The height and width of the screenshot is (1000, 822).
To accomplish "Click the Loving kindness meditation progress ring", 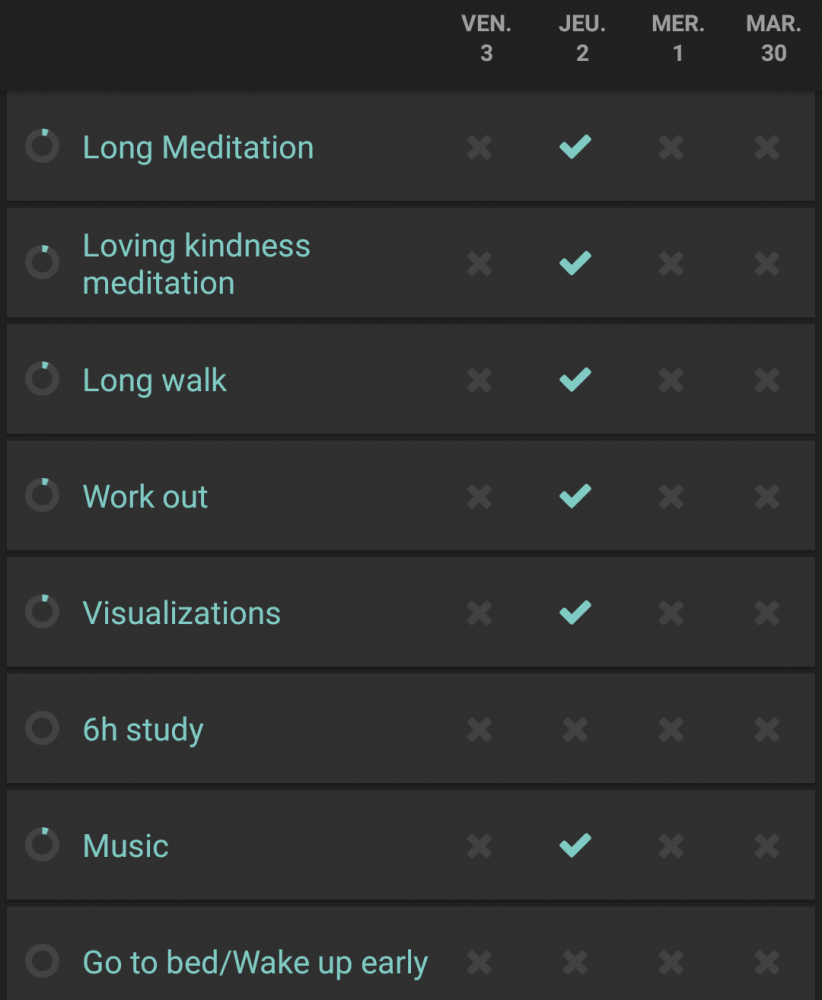I will pos(42,263).
